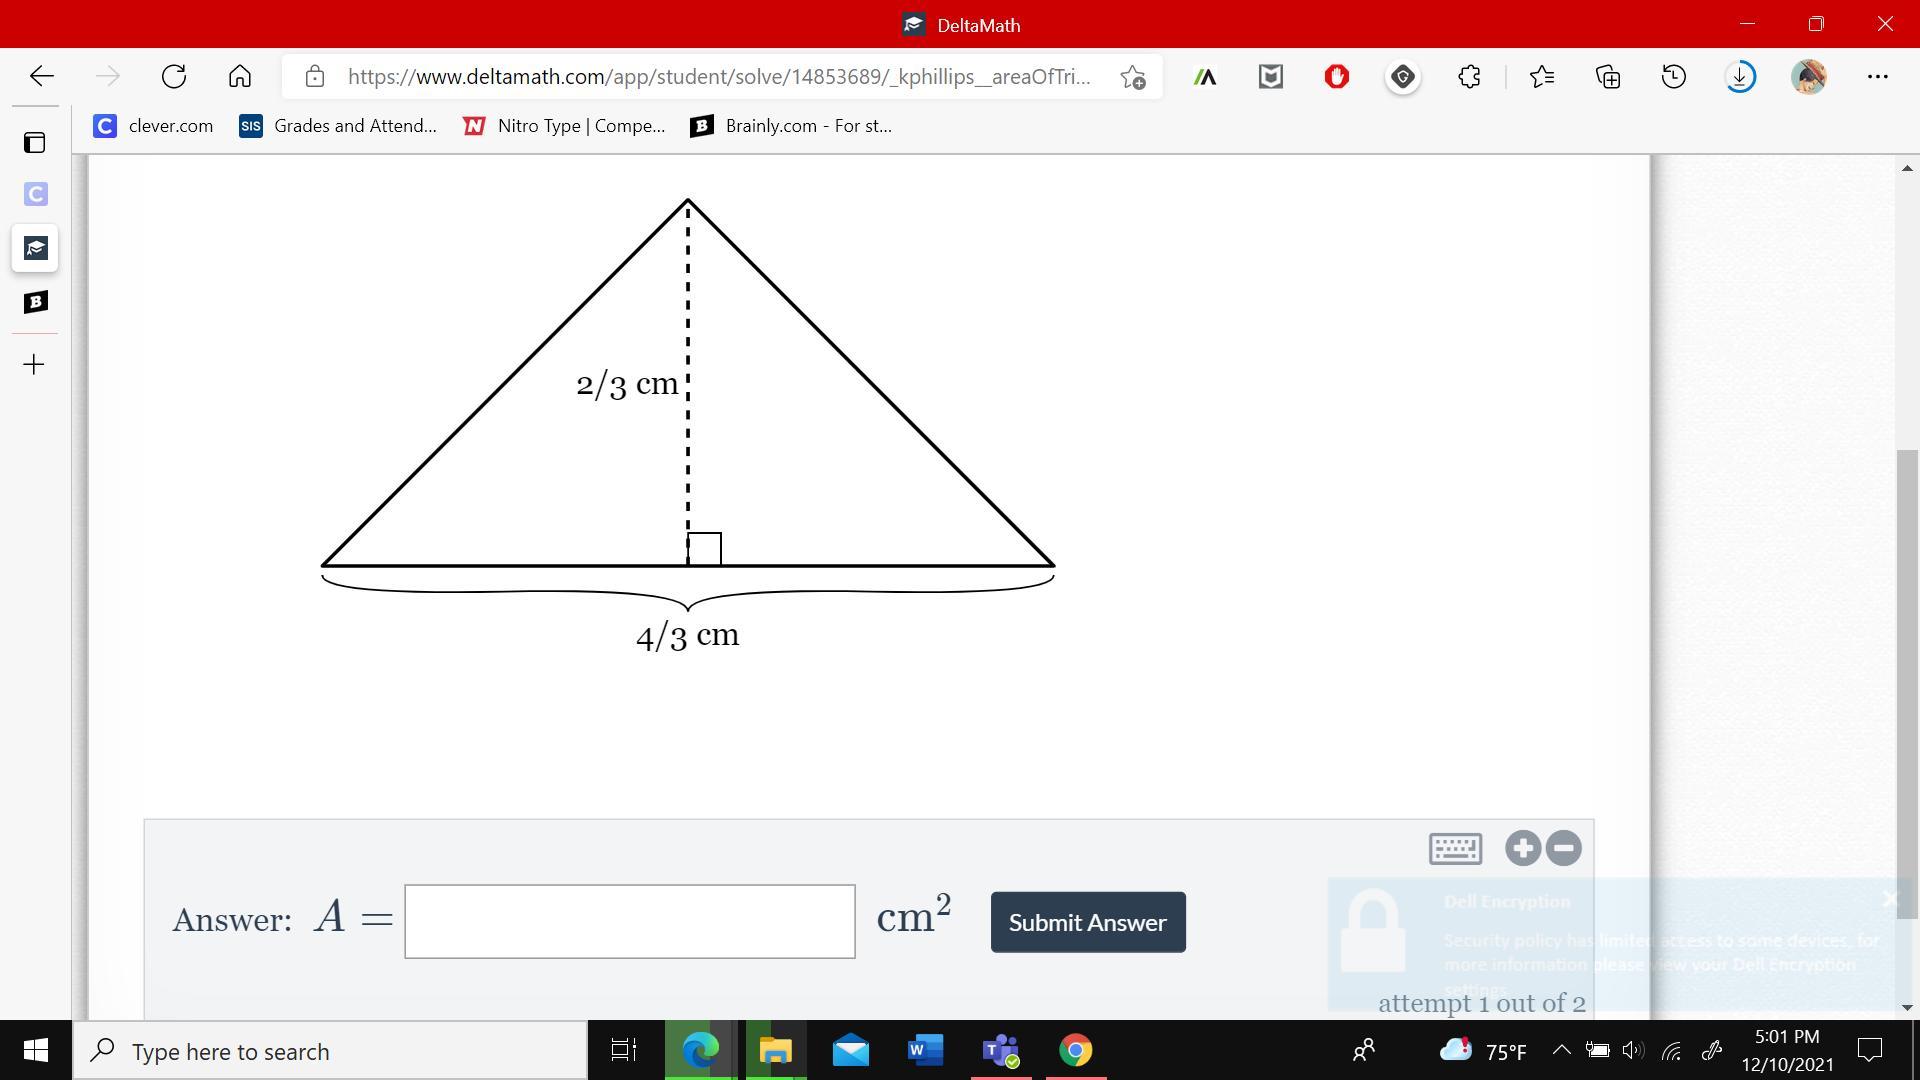Open the browser Downloads icon
Image resolution: width=1920 pixels, height=1080 pixels.
[1740, 77]
